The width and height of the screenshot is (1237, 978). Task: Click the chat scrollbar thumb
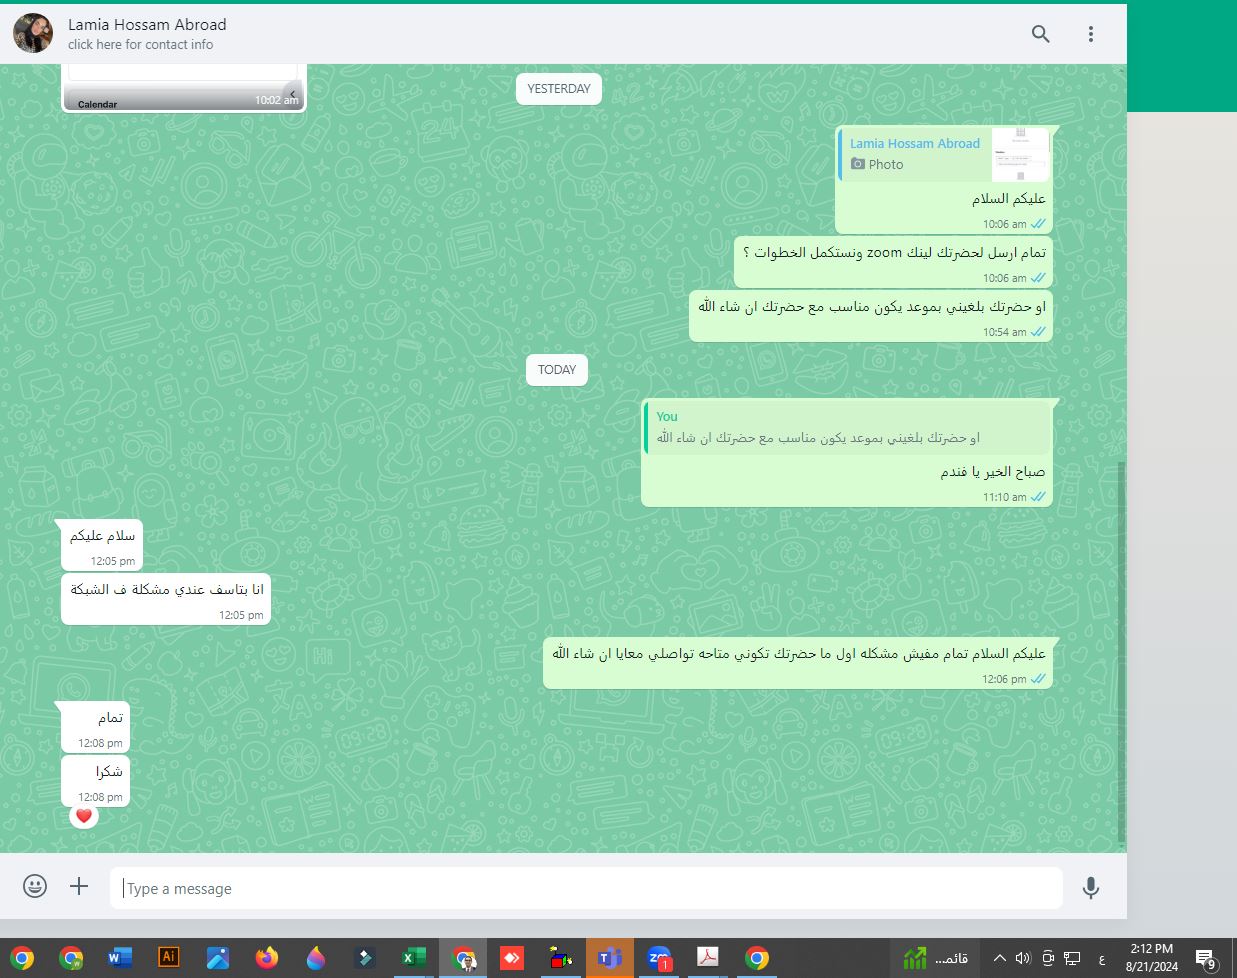1121,652
